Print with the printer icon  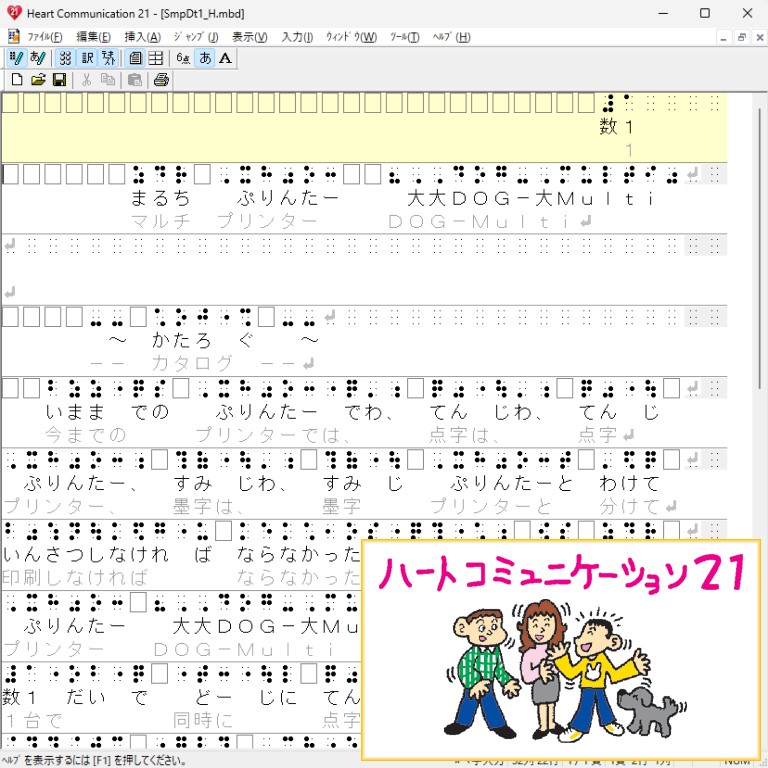click(161, 79)
